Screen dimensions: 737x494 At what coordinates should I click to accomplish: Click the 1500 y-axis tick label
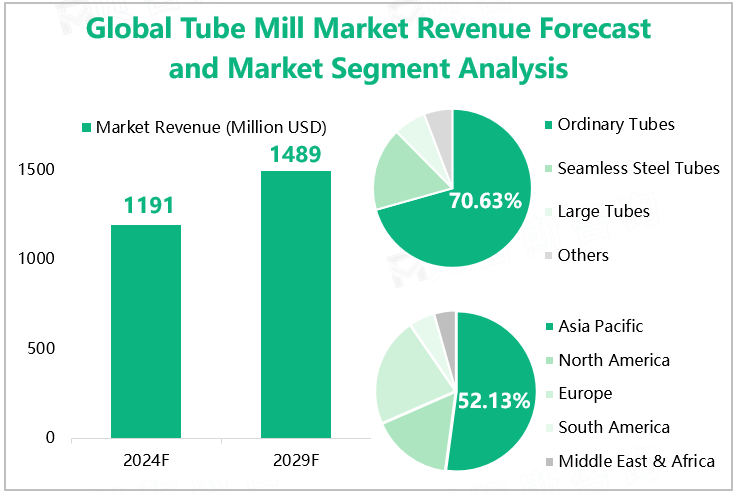pyautogui.click(x=36, y=170)
